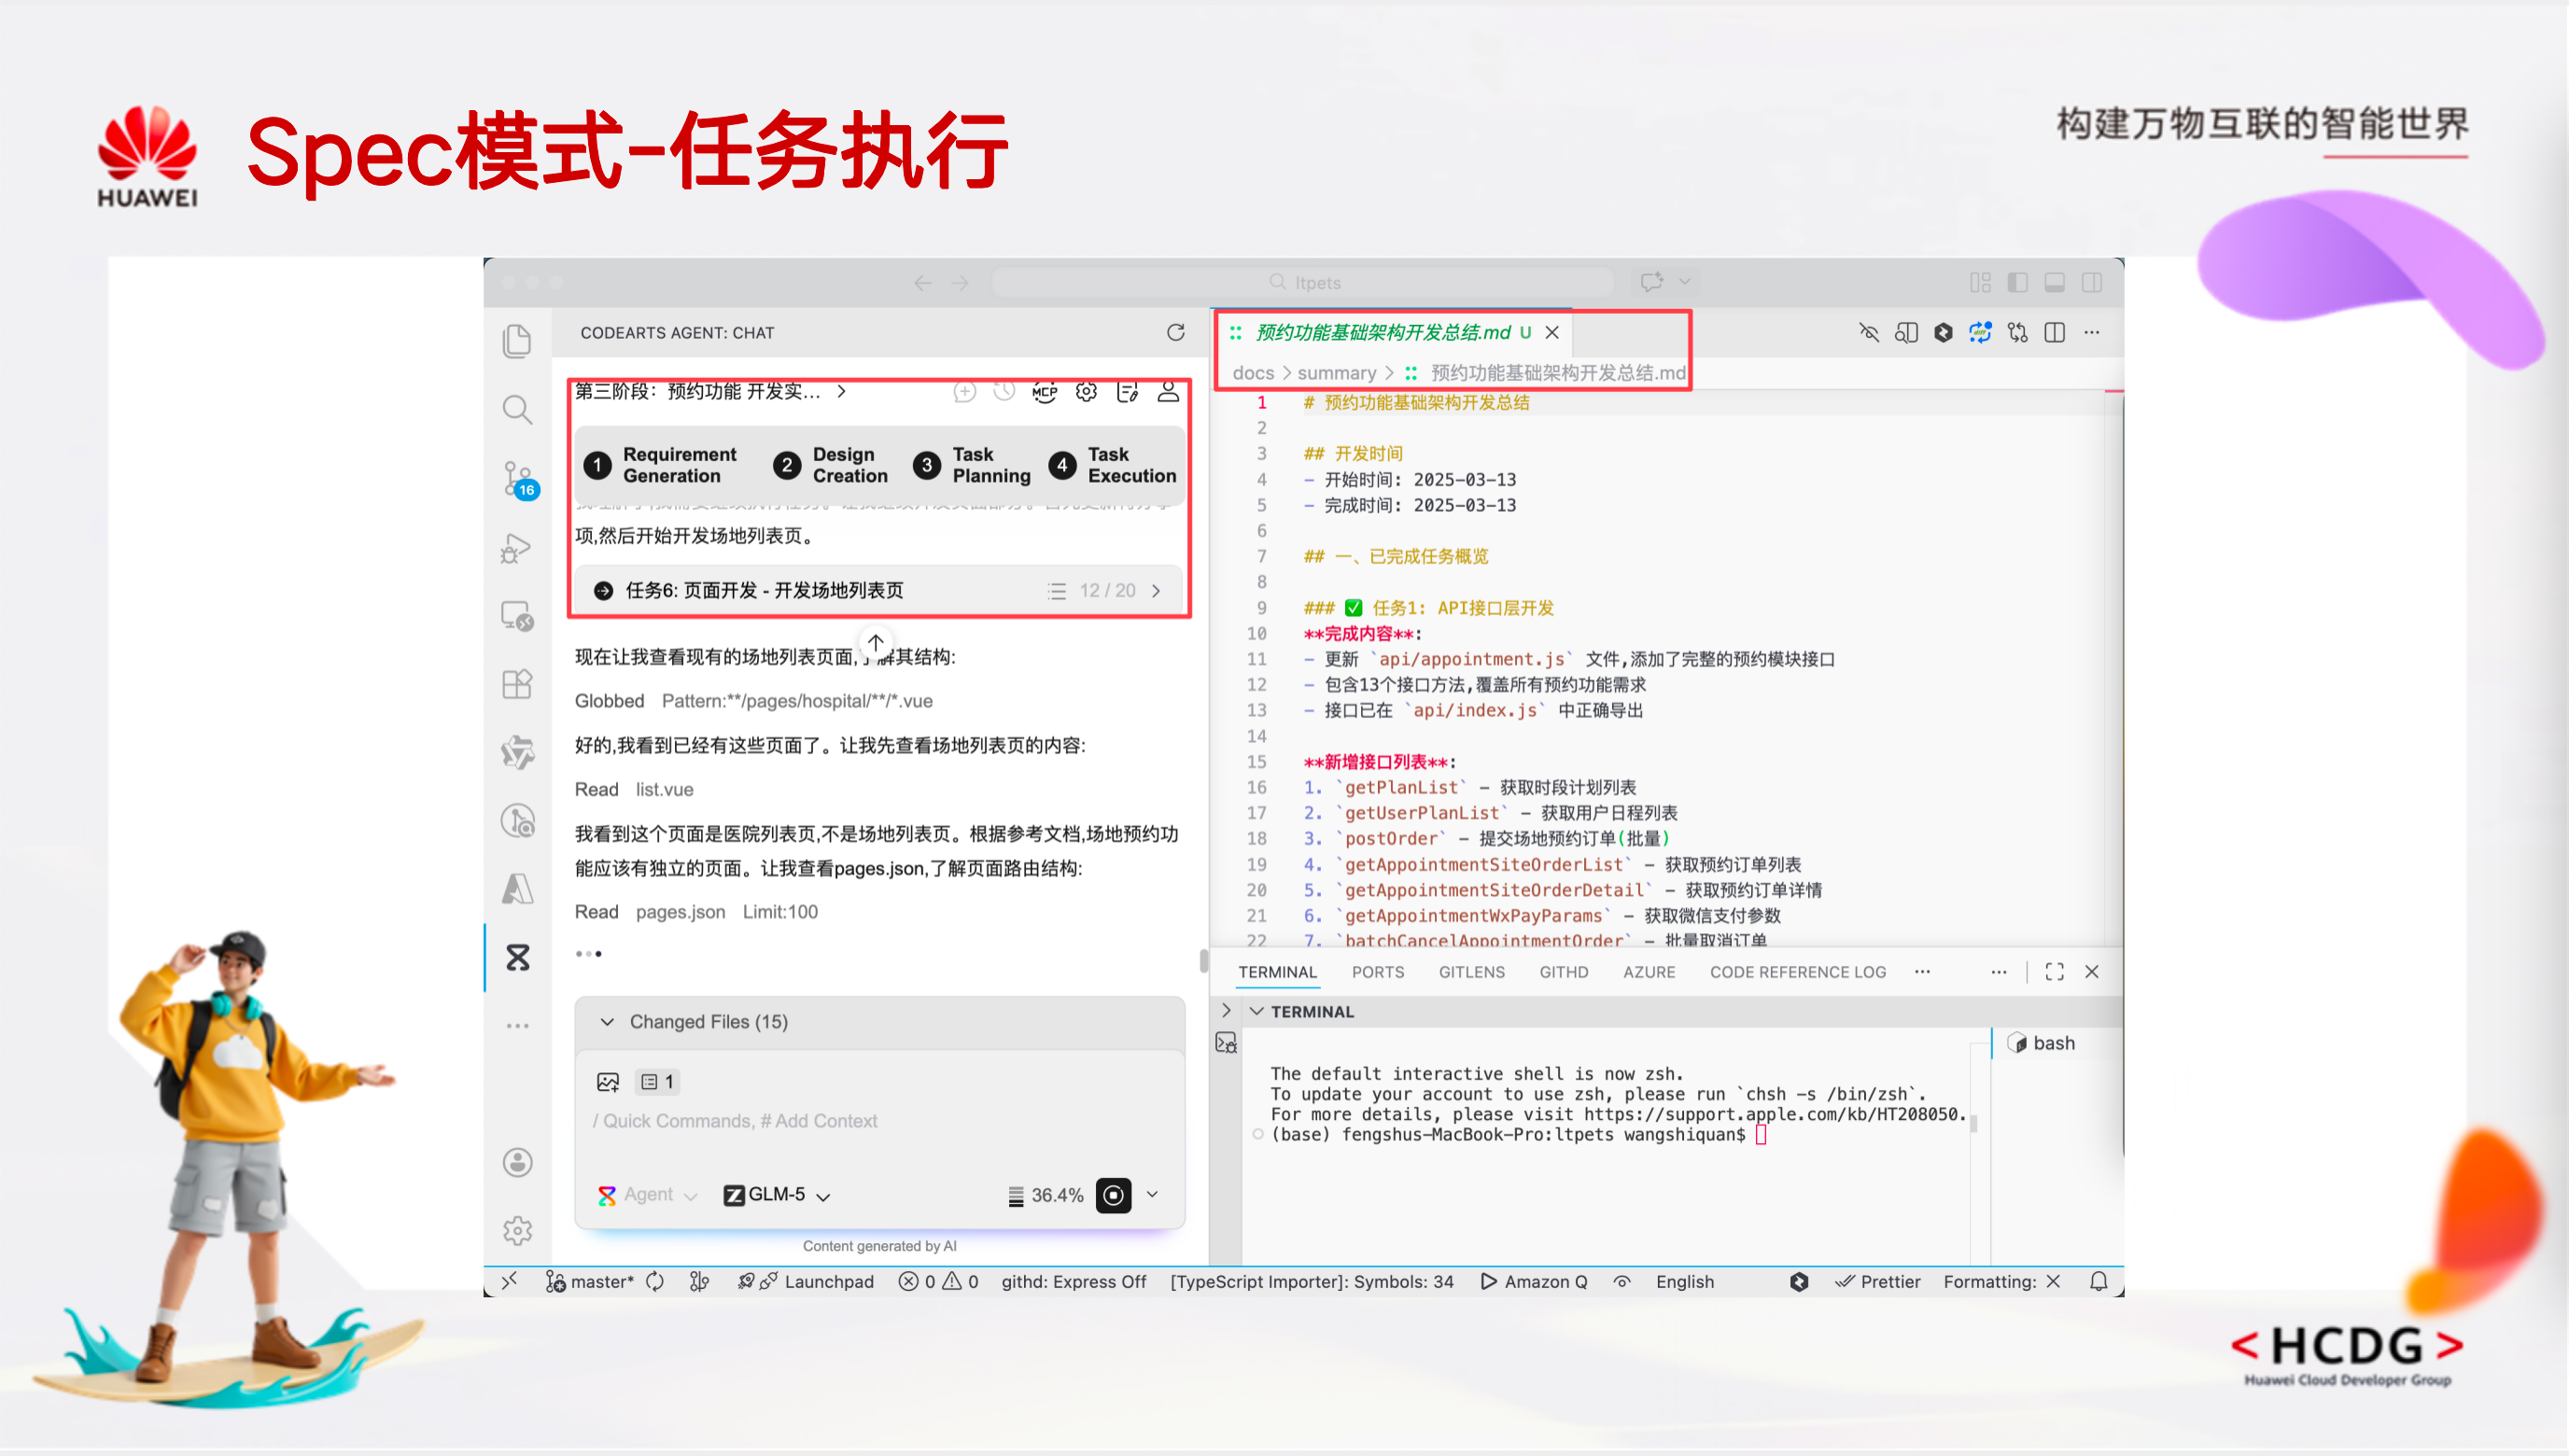This screenshot has width=2569, height=1456.
Task: Toggle word wrap disable icon in editor toolbar
Action: [x=1869, y=333]
